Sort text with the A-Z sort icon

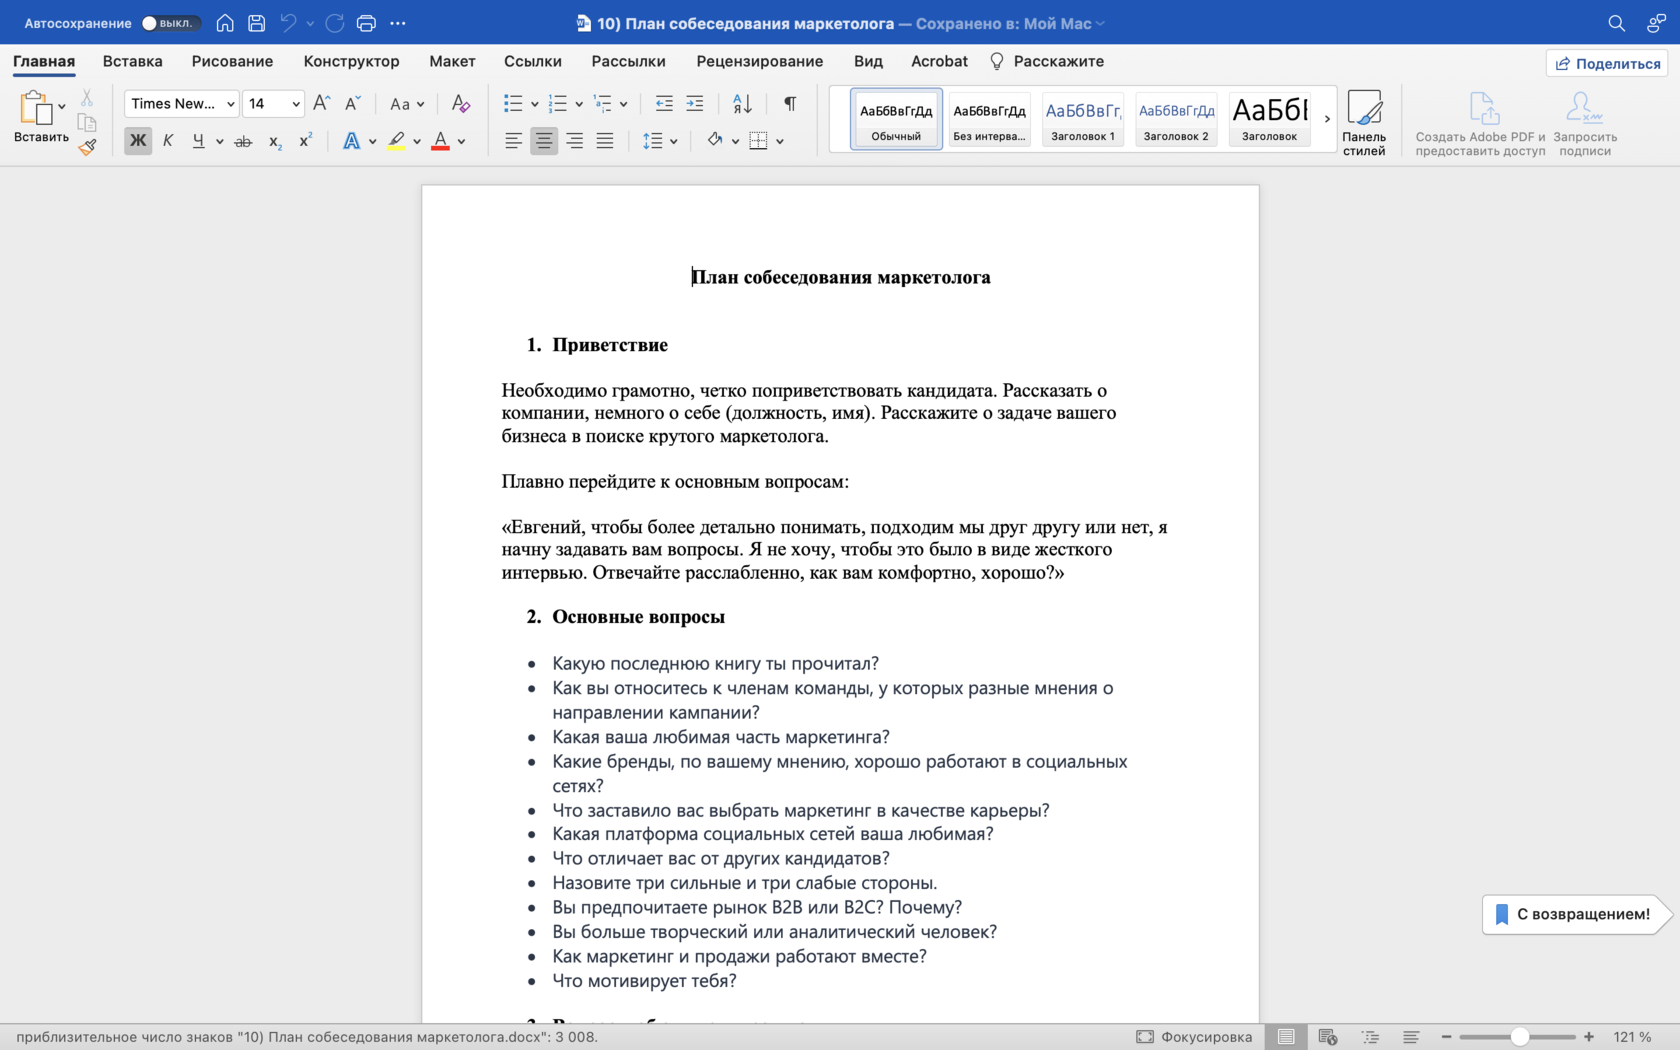(742, 104)
